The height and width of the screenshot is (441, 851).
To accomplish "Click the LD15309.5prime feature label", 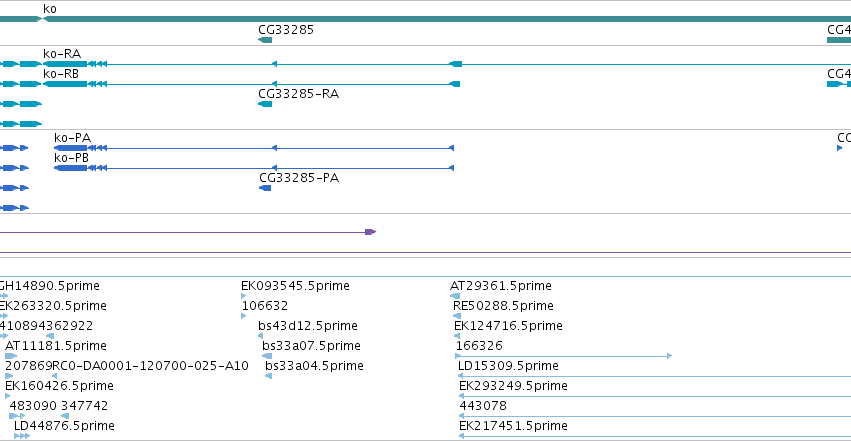I will click(508, 366).
